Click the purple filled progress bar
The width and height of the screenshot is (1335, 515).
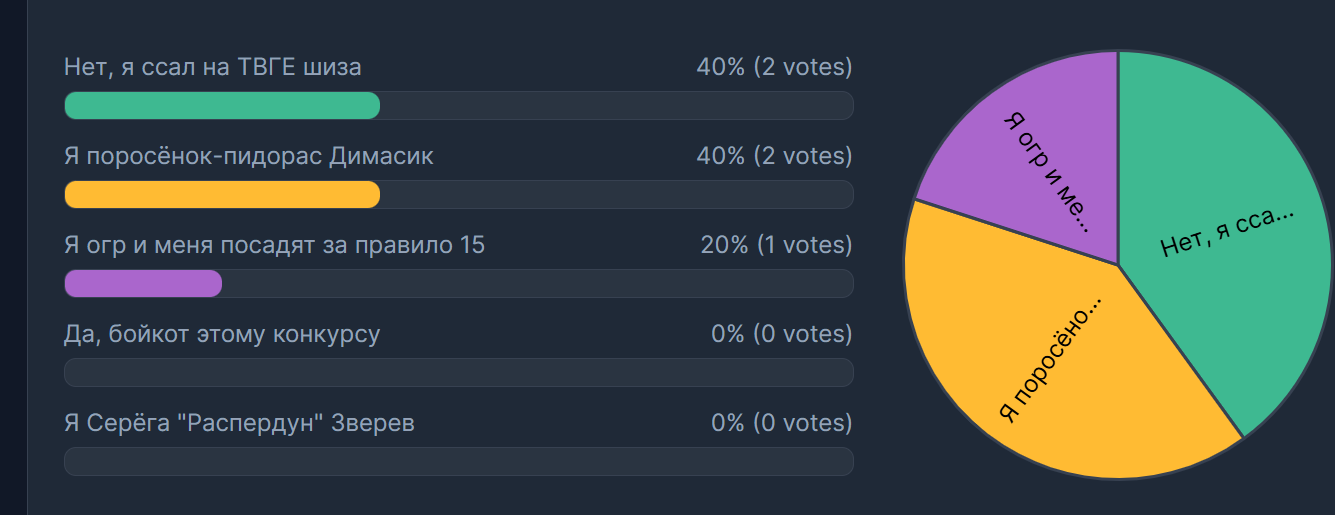click(x=143, y=283)
